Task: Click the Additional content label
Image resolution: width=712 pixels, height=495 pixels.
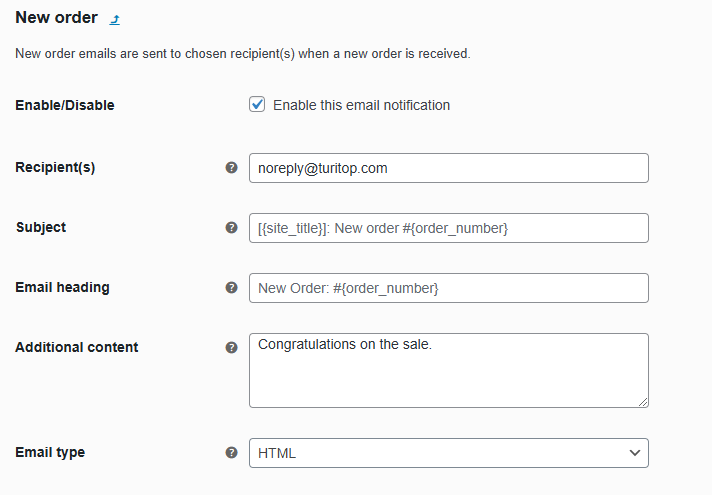Action: coord(77,347)
